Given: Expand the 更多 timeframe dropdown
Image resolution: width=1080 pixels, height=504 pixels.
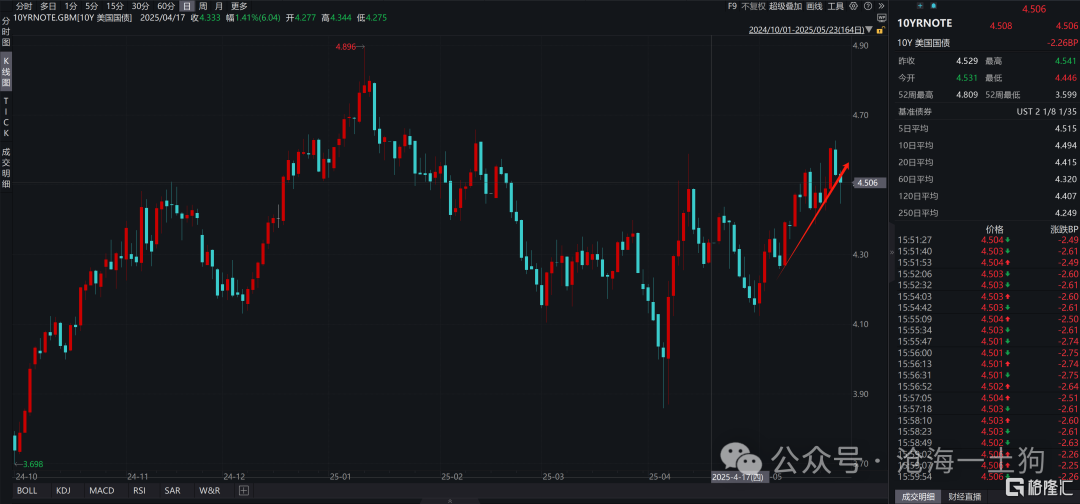Looking at the screenshot, I should pyautogui.click(x=239, y=6).
